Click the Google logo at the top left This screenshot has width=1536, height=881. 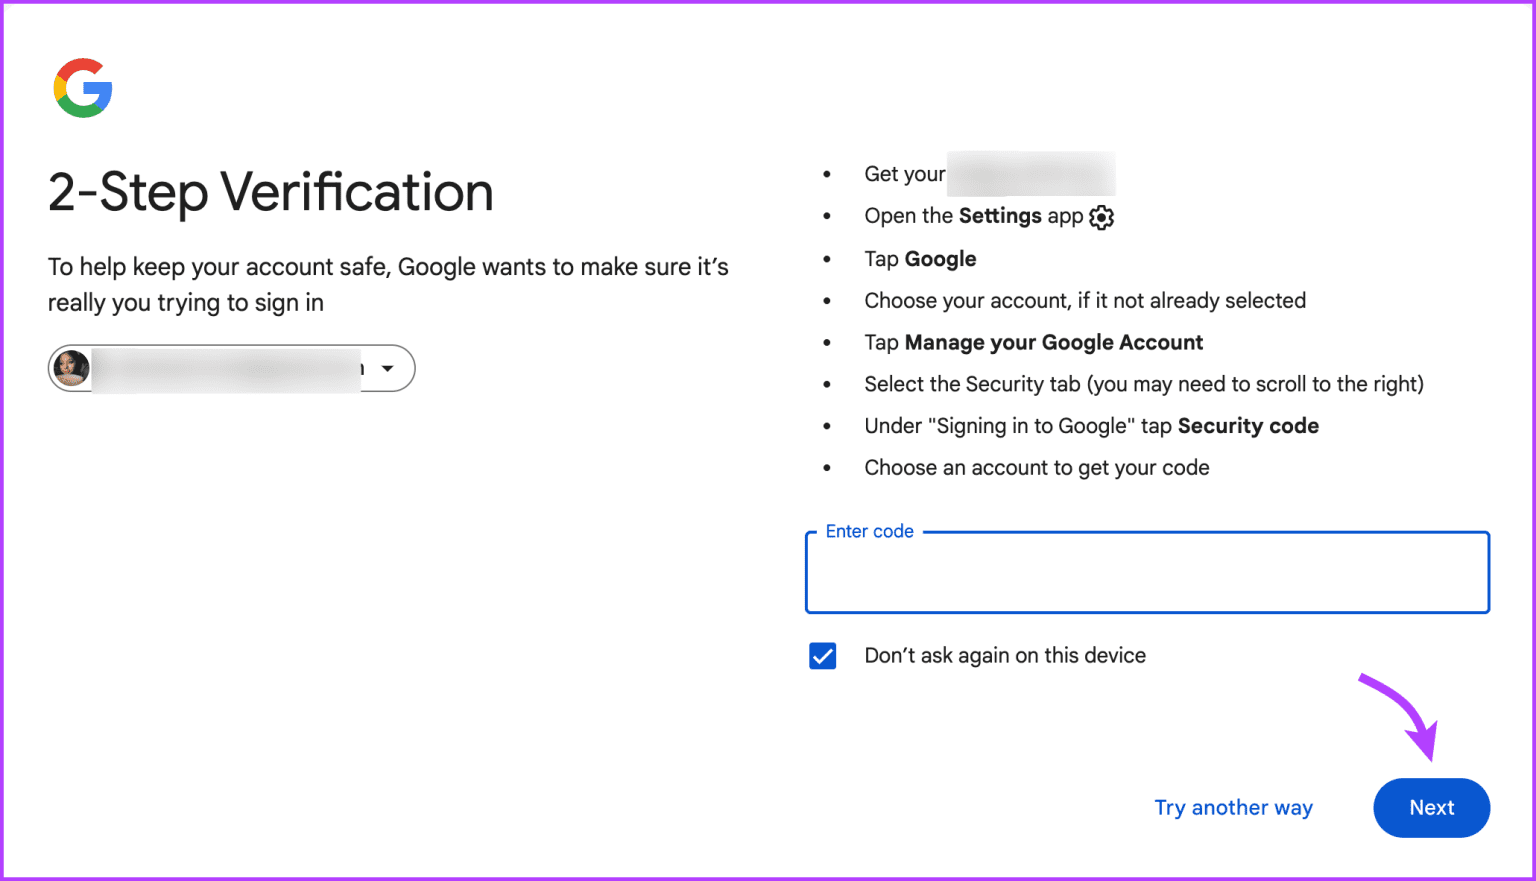pyautogui.click(x=82, y=88)
